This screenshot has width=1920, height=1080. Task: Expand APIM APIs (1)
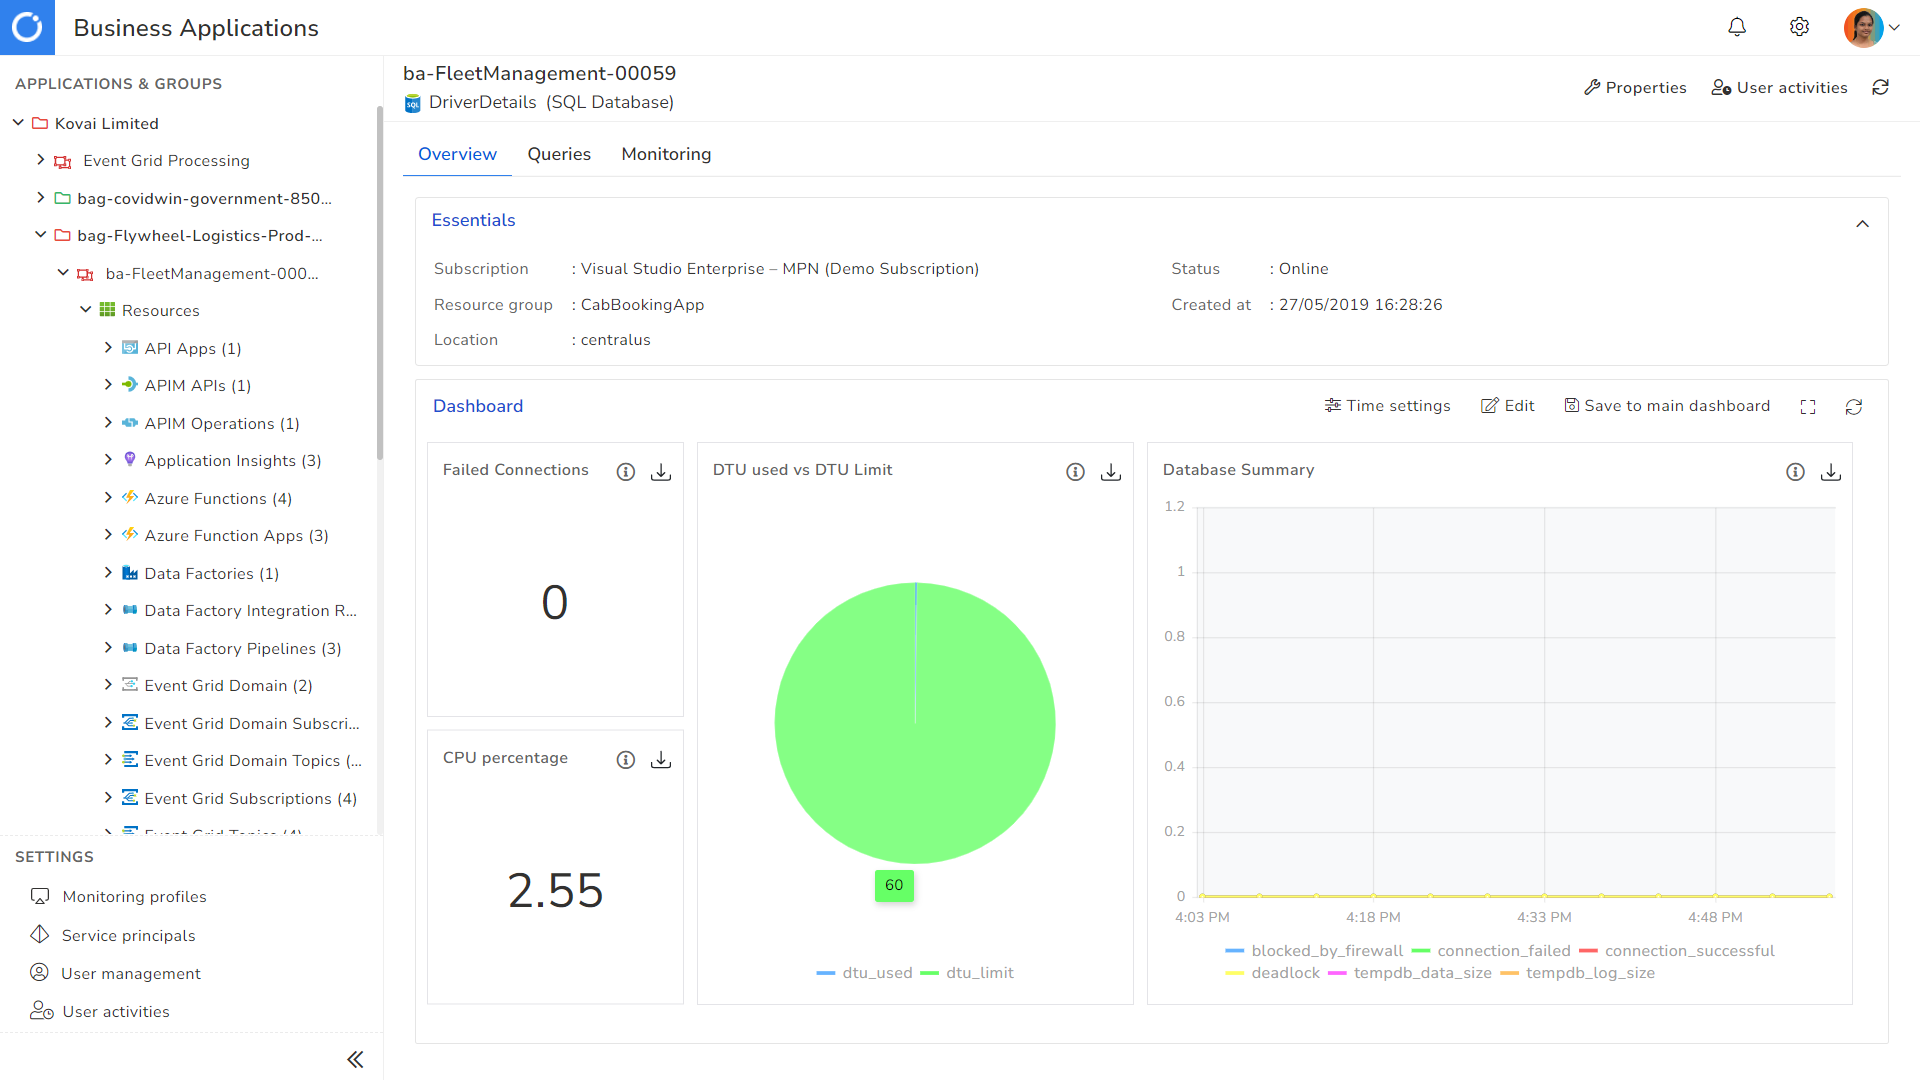point(108,385)
